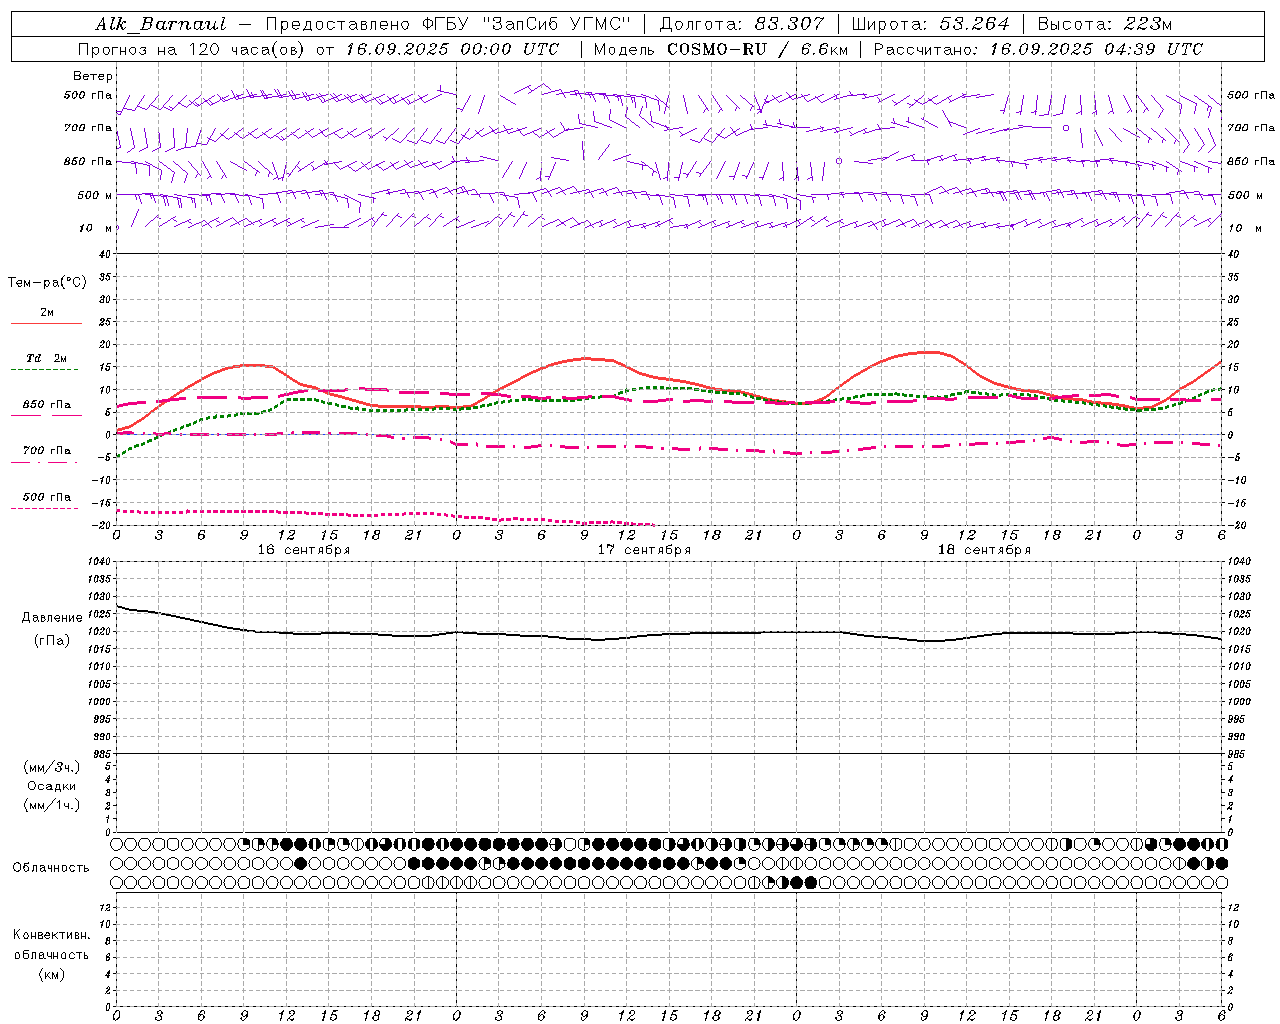
Task: Click the 500 м wind level label on left
Action: (x=96, y=195)
